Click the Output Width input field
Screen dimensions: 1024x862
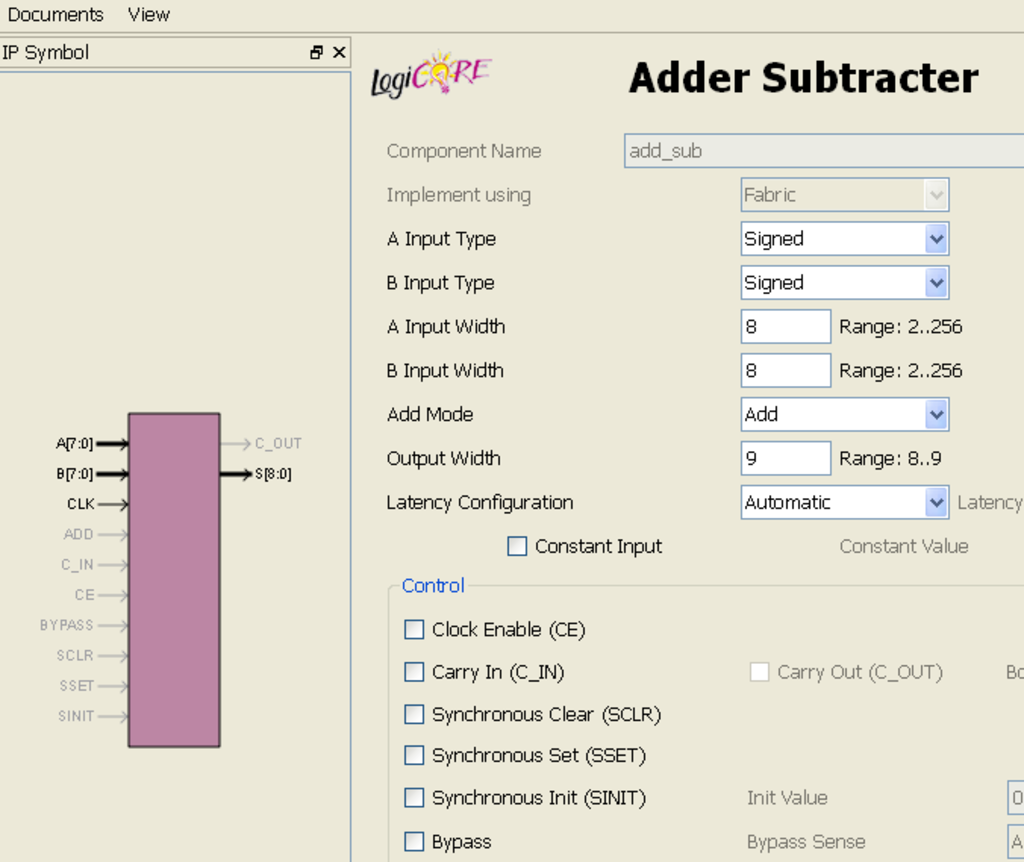pos(785,458)
